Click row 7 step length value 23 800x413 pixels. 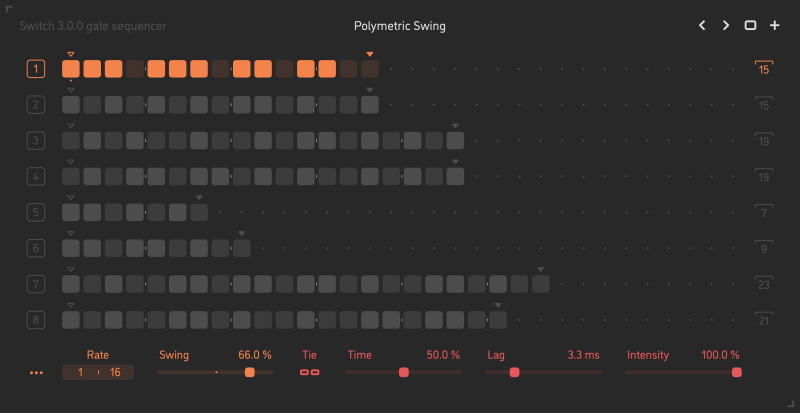click(x=764, y=285)
